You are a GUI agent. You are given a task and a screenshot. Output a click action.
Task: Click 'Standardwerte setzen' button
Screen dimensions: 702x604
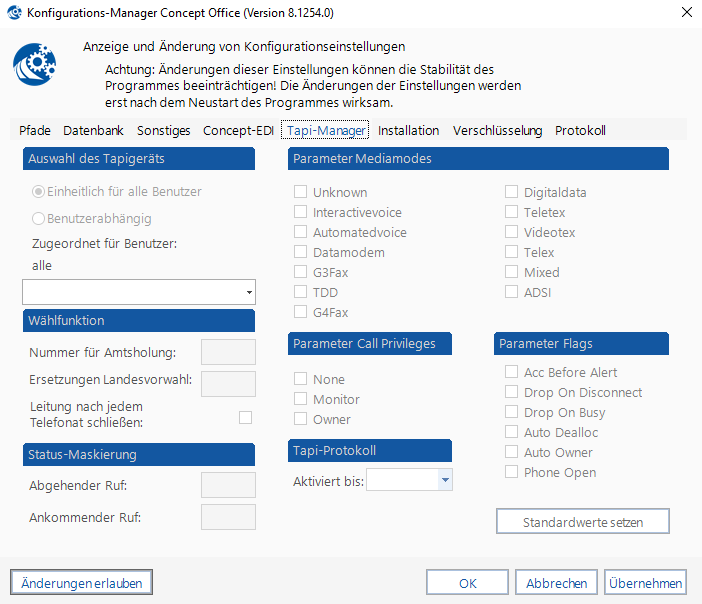click(x=582, y=522)
